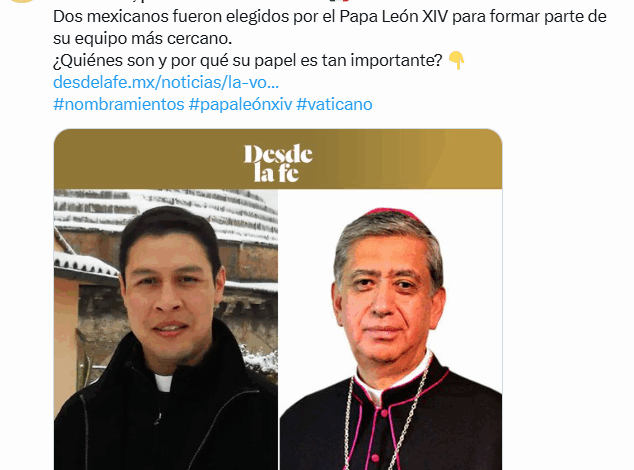Open the #nombramientos hashtag
The width and height of the screenshot is (634, 470).
(118, 104)
